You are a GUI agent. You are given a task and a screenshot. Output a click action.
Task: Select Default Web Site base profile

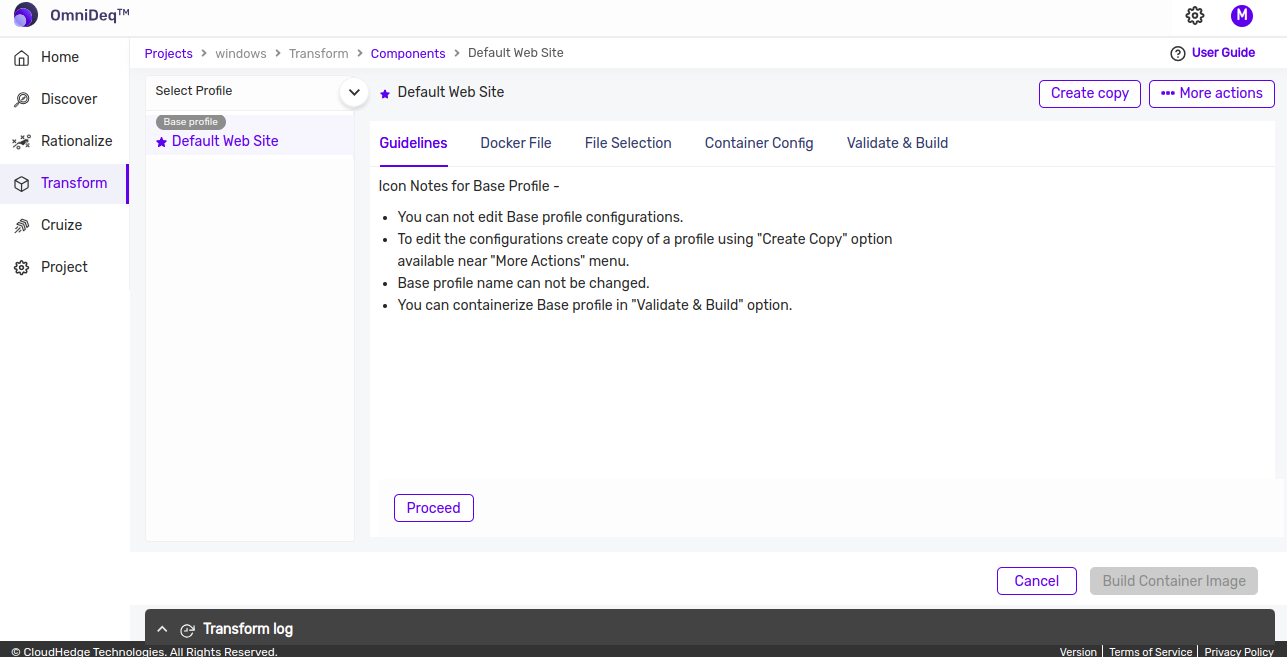click(x=225, y=141)
